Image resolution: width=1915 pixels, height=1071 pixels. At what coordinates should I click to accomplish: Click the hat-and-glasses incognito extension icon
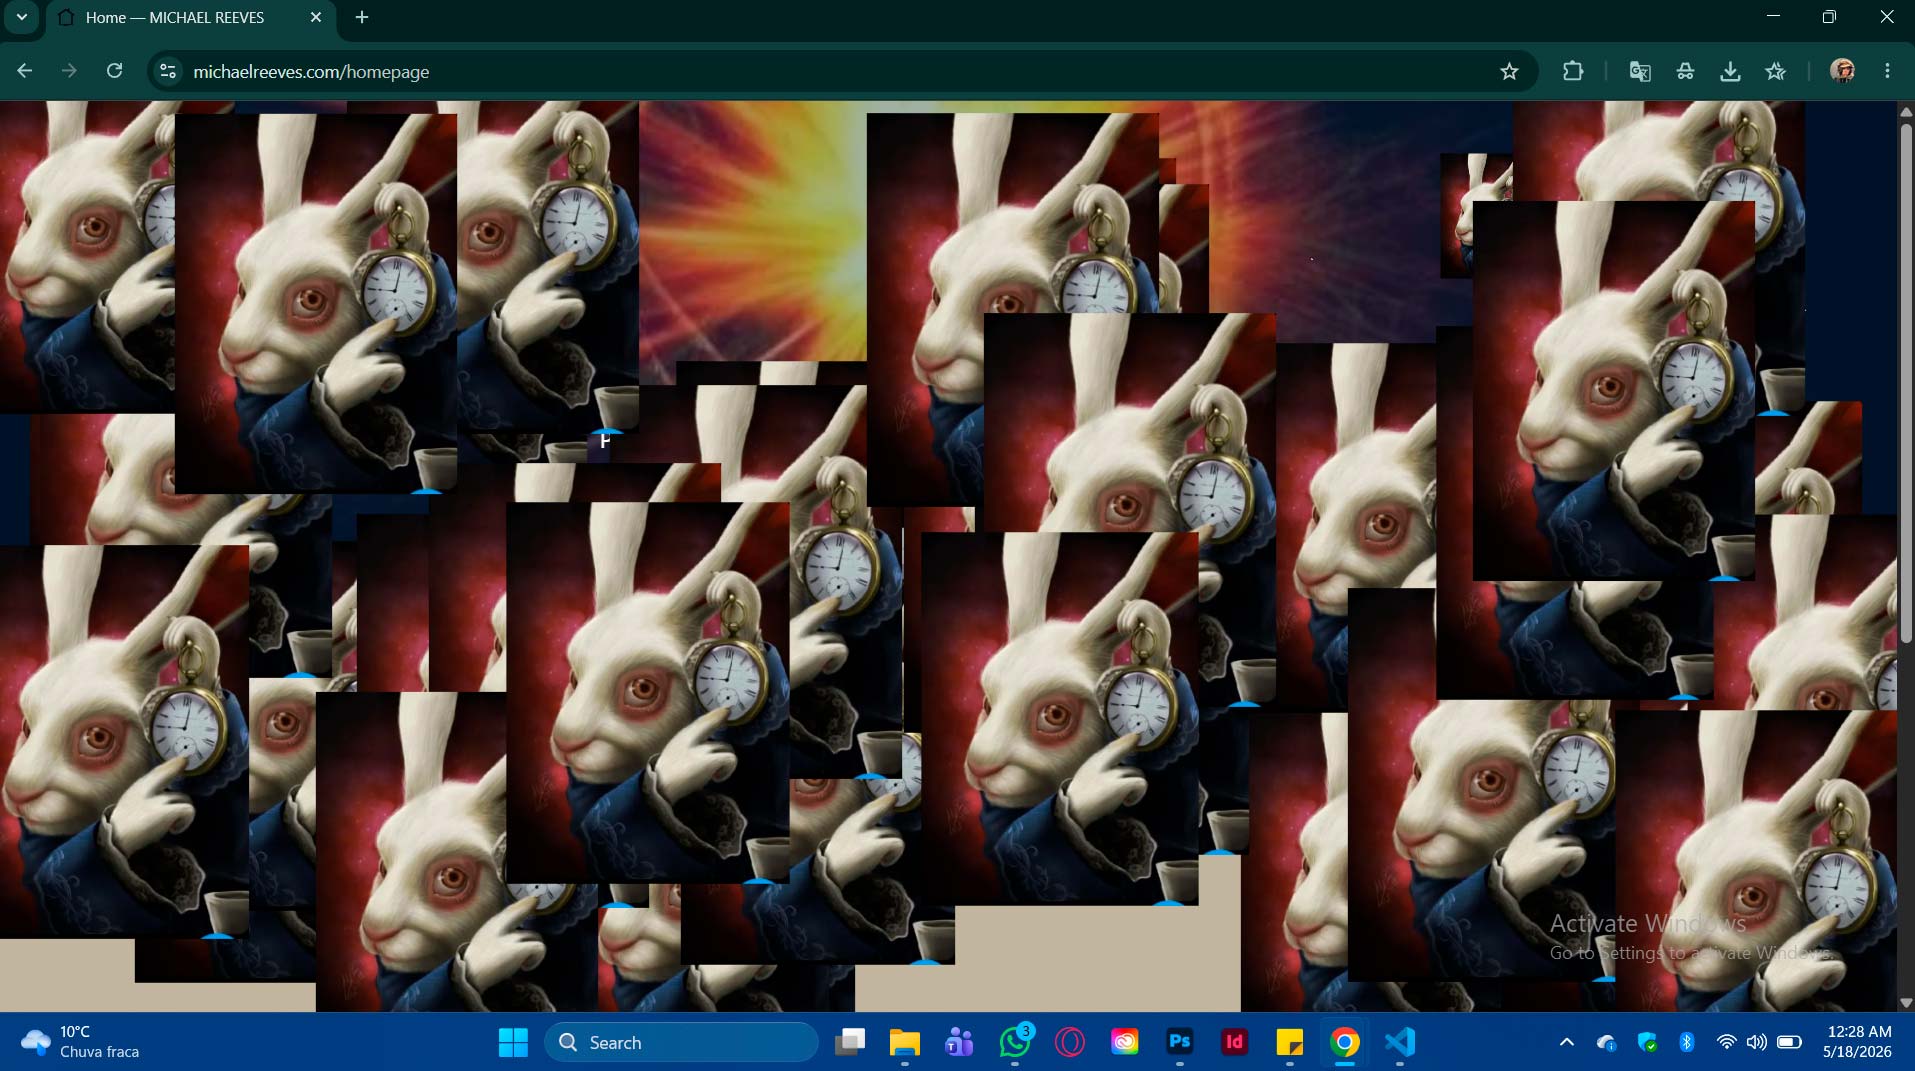pos(1685,71)
